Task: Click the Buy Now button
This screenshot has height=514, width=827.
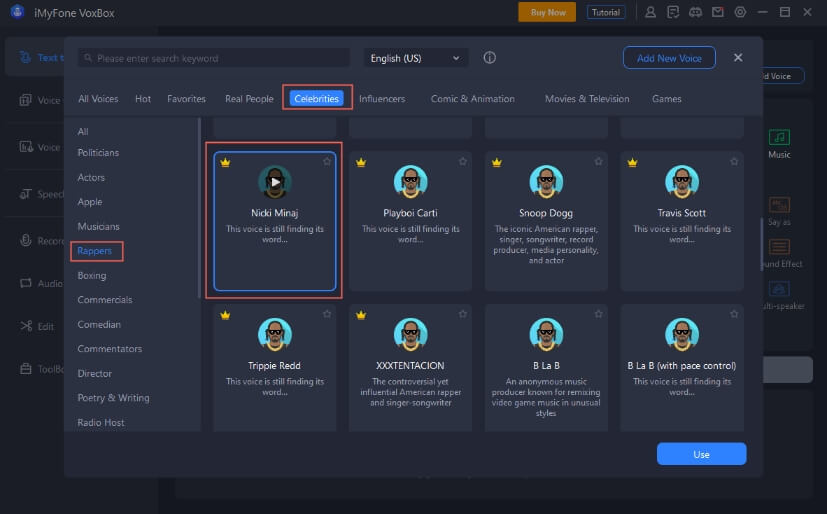Action: [547, 12]
